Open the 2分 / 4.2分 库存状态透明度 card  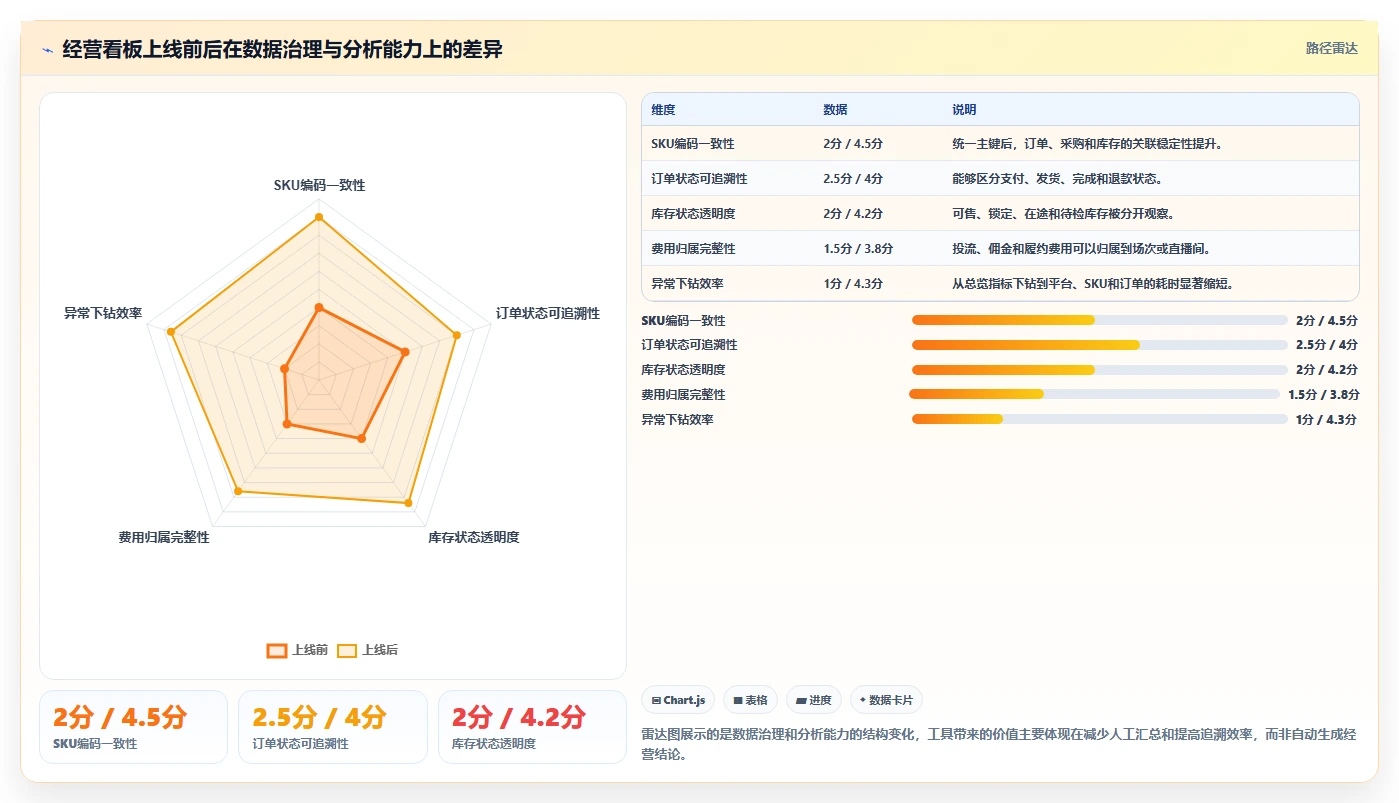532,727
